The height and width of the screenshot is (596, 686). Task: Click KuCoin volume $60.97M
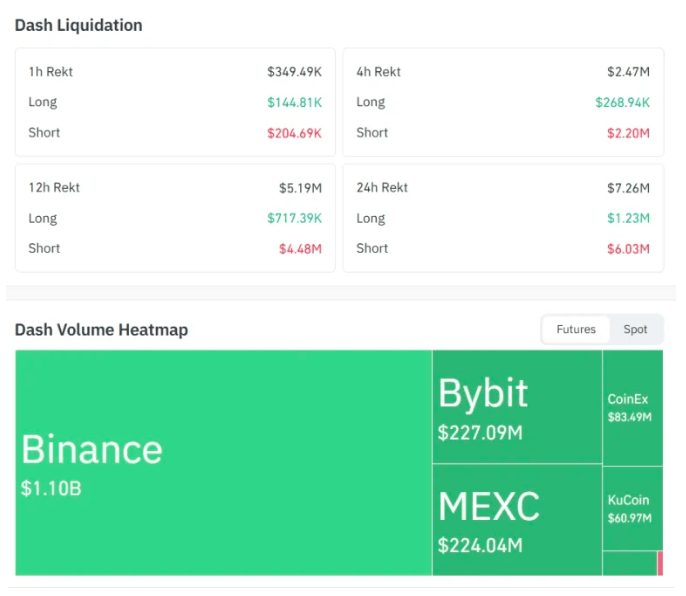point(630,518)
